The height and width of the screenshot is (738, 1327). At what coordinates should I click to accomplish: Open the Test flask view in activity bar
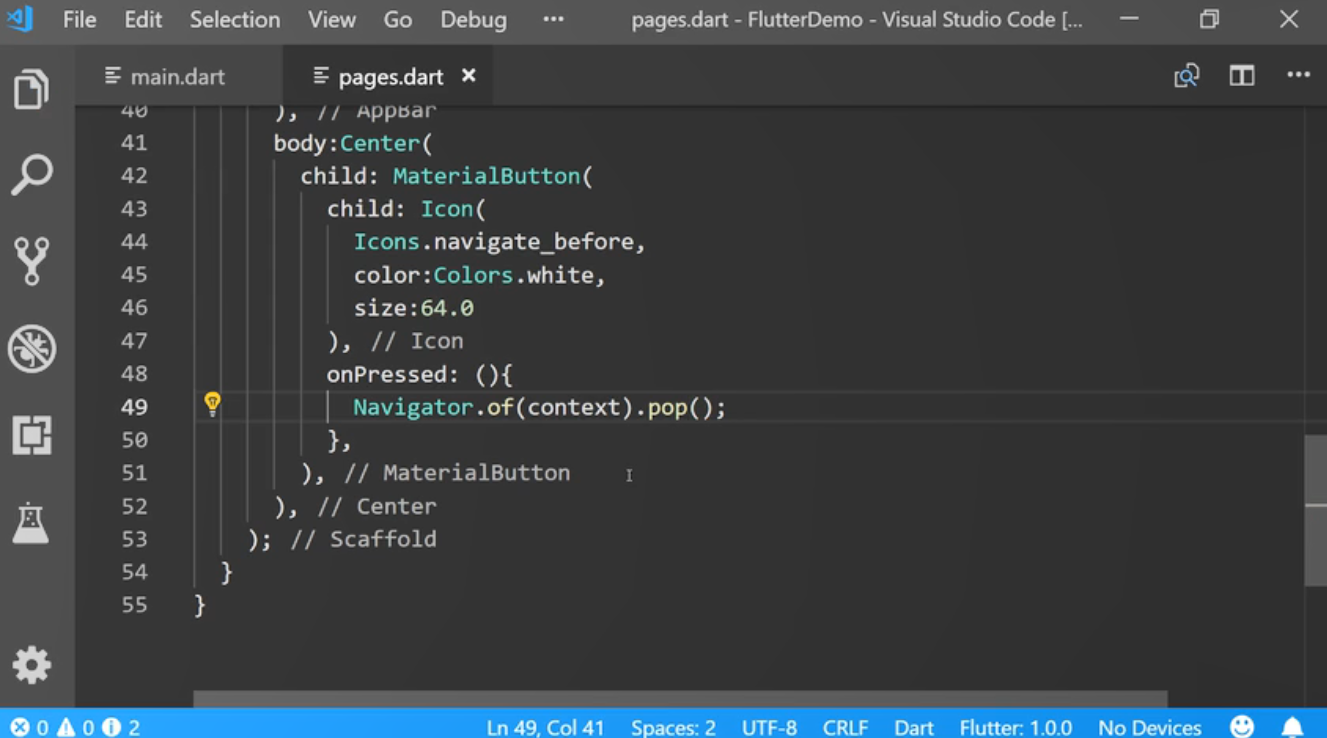coord(31,522)
